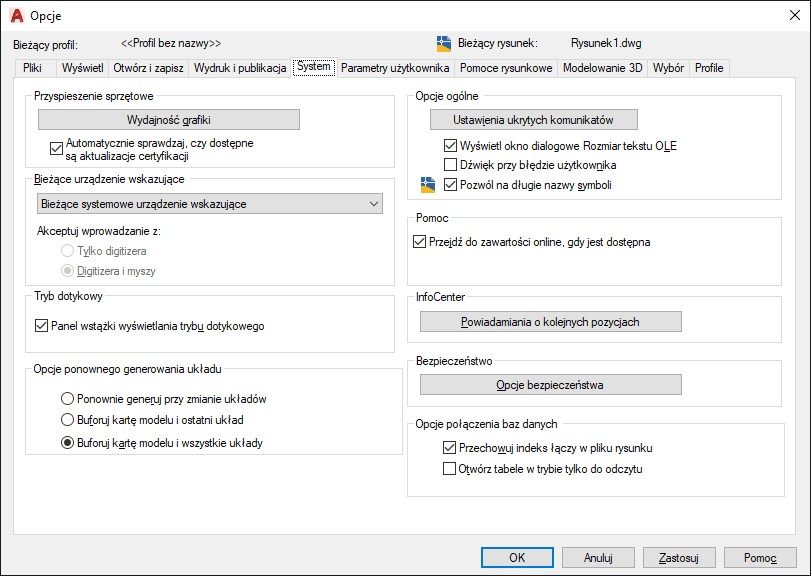Disable Wyświetl okno dialogowe Rozmiar tekstu OLE
This screenshot has width=811, height=576.
[x=450, y=145]
